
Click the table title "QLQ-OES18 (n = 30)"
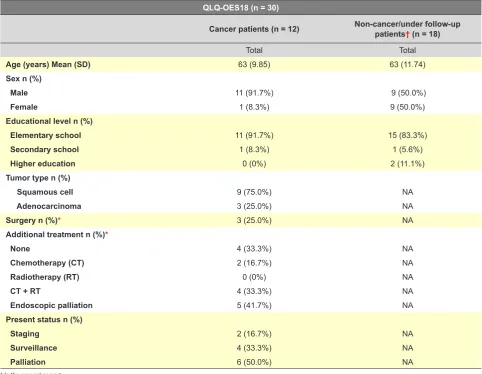point(241,8)
